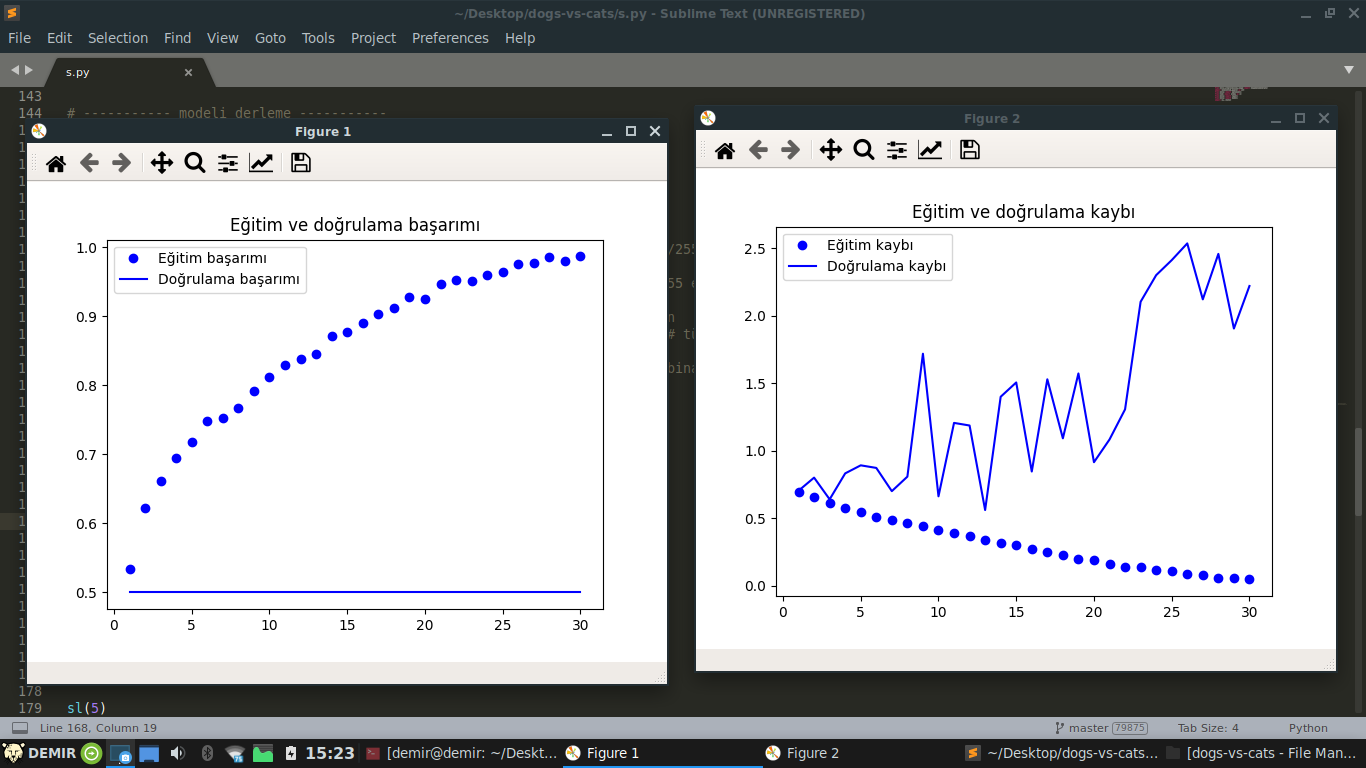Open the Tab Size: 4 selector
Viewport: 1366px width, 768px height.
pyautogui.click(x=1208, y=728)
